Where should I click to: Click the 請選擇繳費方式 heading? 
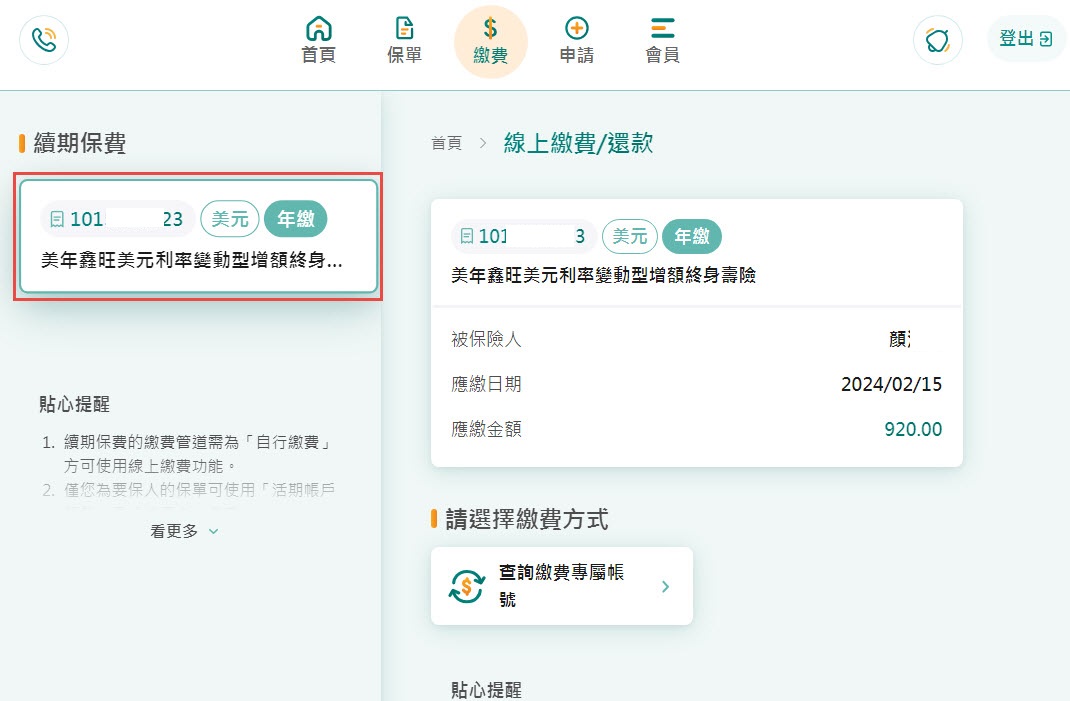[x=526, y=519]
